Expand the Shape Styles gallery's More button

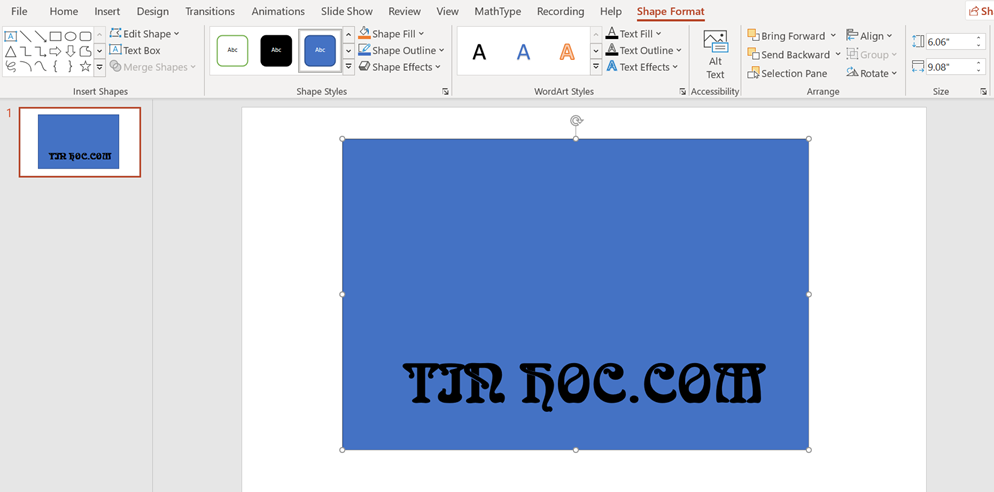tap(348, 67)
